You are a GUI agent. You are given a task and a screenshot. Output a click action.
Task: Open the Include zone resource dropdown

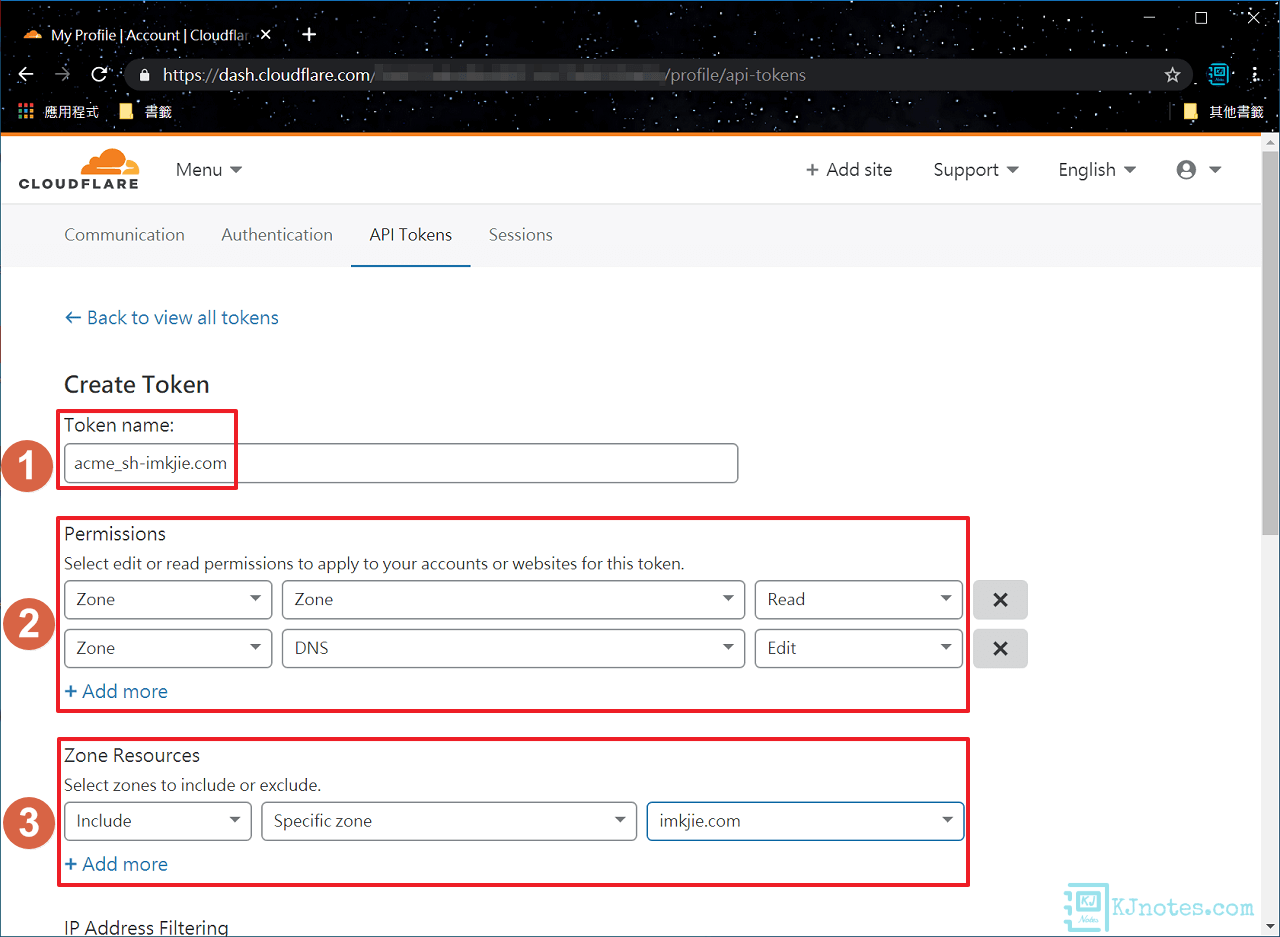pyautogui.click(x=157, y=821)
